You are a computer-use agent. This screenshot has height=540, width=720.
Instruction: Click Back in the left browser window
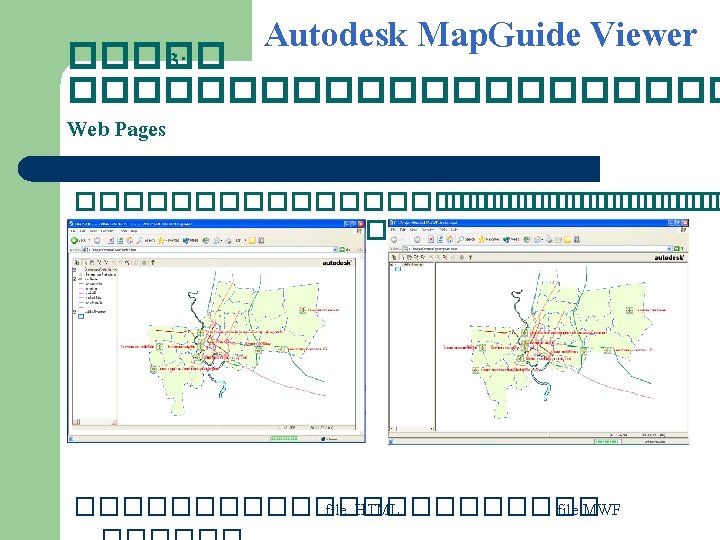point(78,240)
